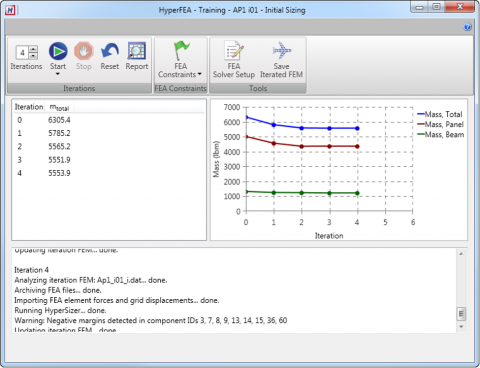Click the Iterations ribbon group label
This screenshot has width=480, height=368.
pos(79,88)
